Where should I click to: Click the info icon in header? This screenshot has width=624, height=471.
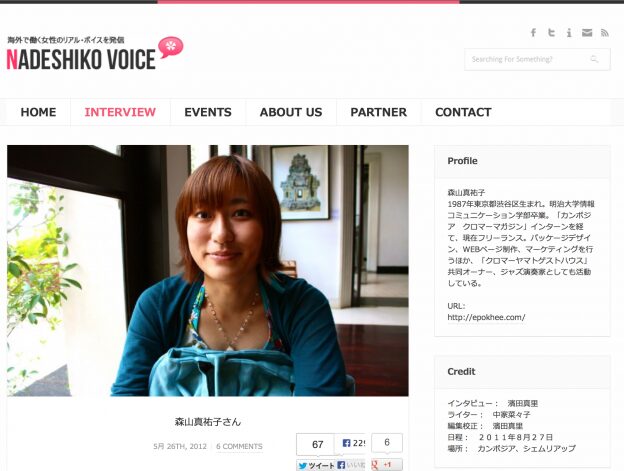569,33
